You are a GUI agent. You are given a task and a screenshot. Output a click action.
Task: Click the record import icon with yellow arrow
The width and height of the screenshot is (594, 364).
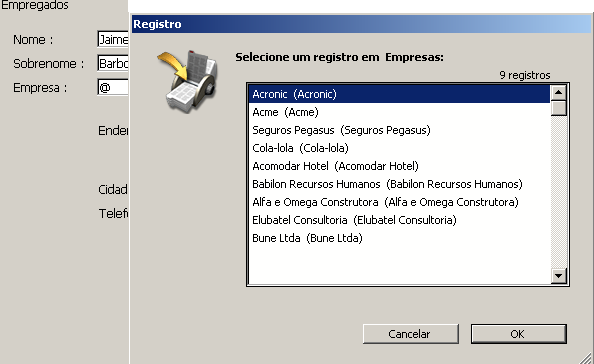[x=188, y=81]
